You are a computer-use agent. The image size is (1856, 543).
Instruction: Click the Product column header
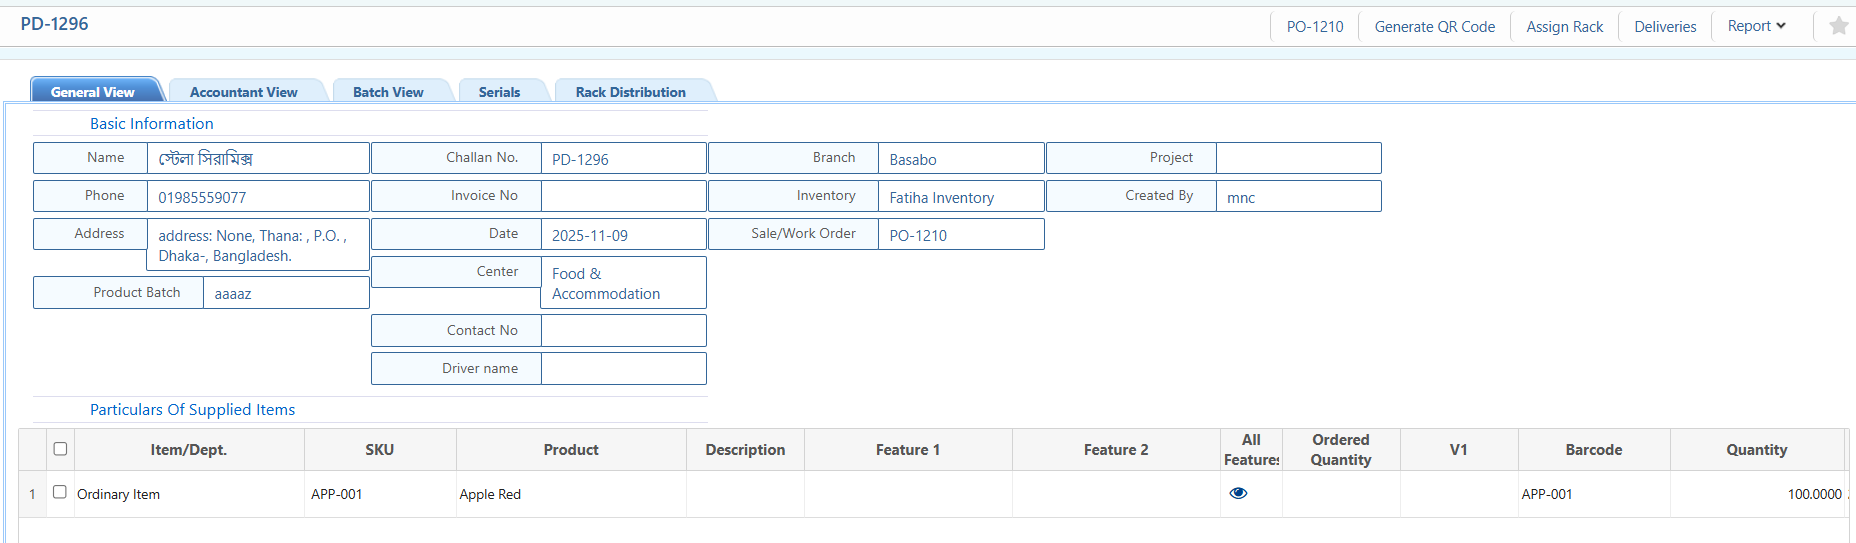coord(571,450)
